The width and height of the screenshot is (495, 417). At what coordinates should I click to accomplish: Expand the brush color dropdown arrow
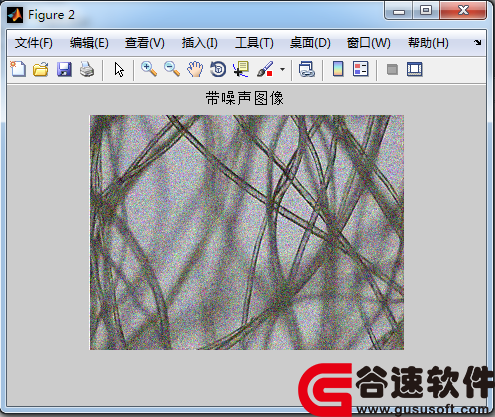pos(282,70)
